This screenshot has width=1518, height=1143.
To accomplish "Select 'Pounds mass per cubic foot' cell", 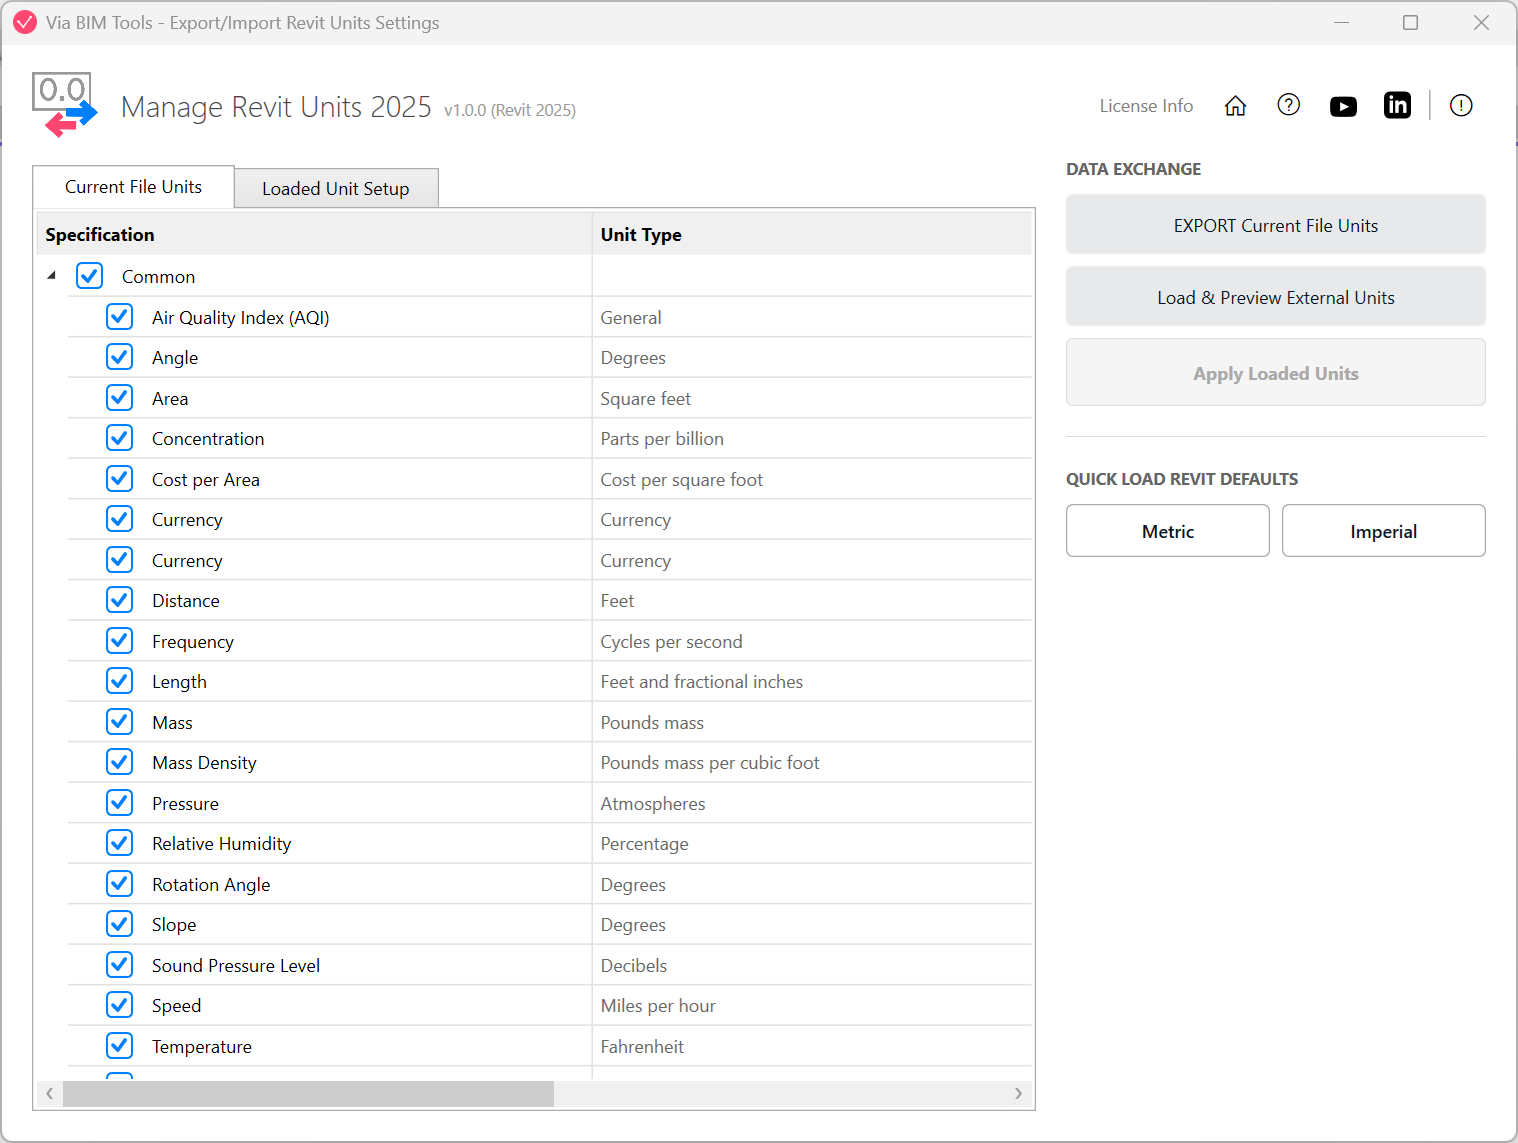I will point(812,762).
